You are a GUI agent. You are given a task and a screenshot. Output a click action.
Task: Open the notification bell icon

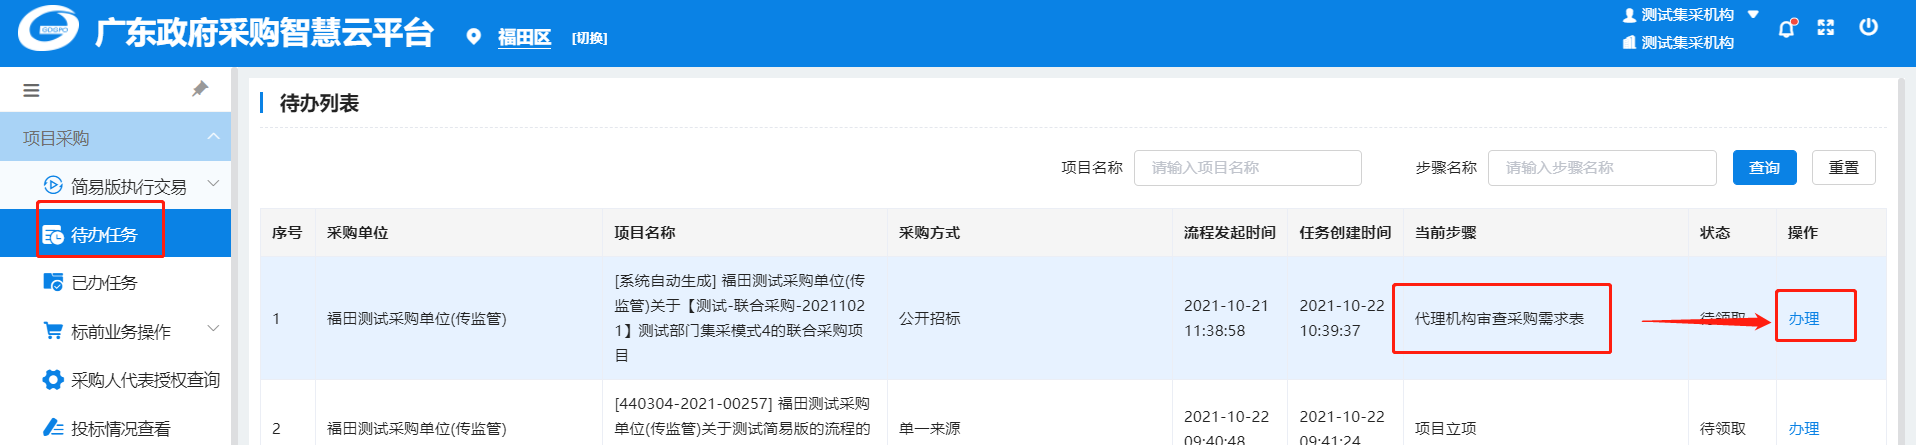[1786, 29]
